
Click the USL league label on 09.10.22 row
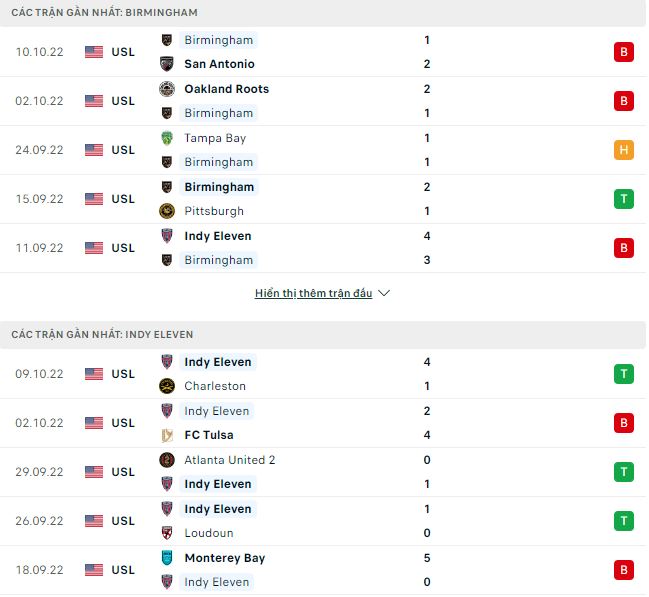(x=123, y=374)
